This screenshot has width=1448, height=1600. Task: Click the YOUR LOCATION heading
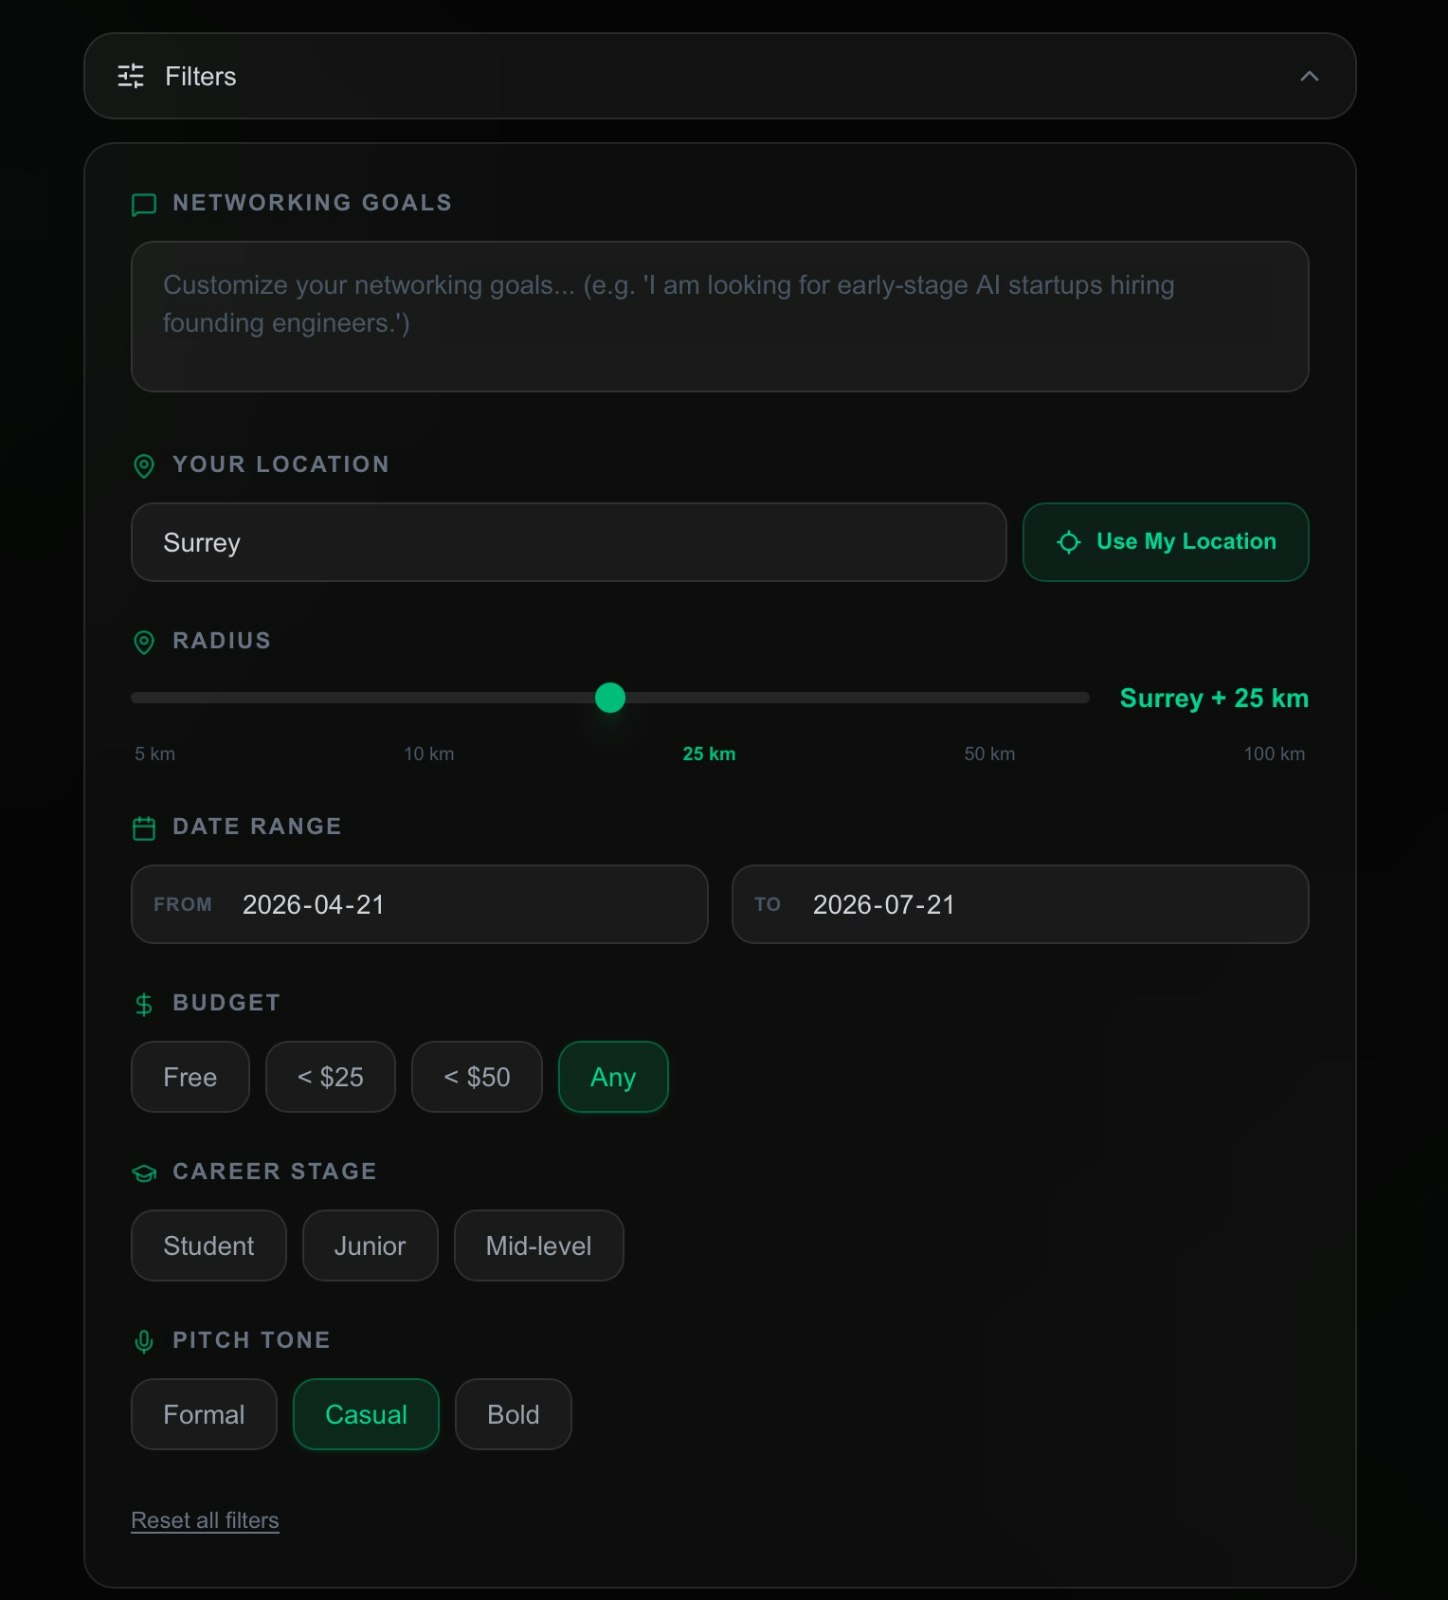281,465
